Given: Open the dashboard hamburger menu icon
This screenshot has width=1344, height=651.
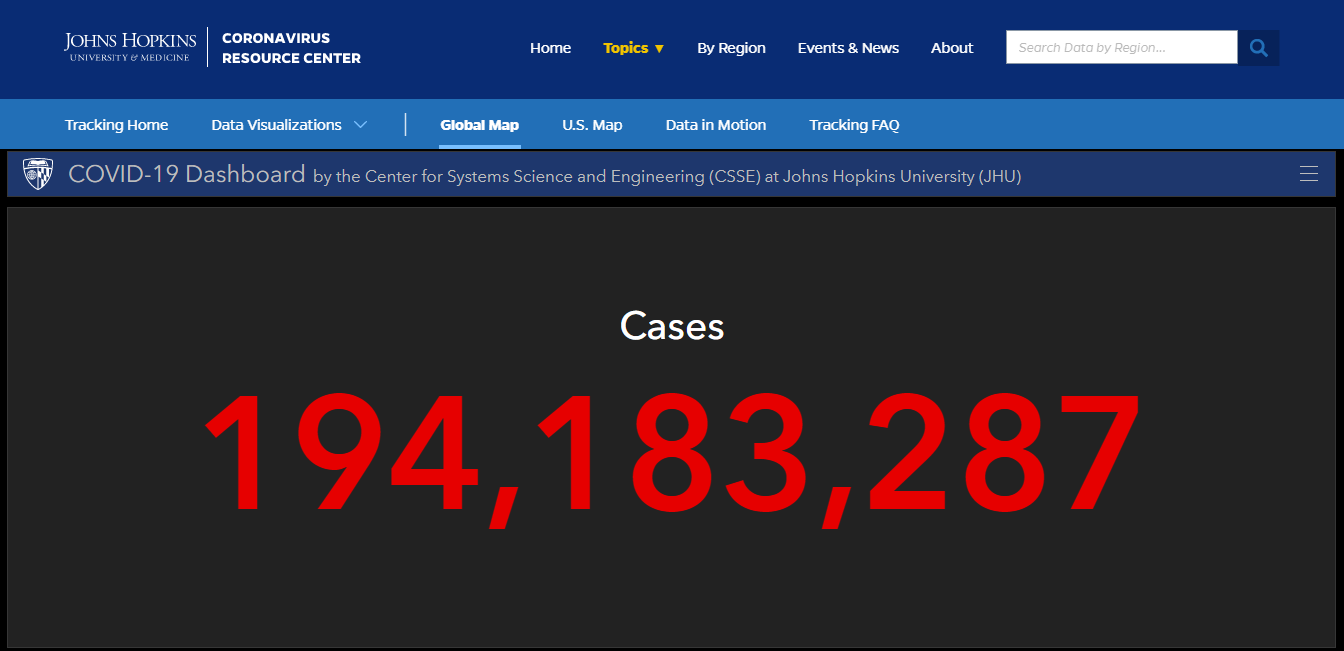Looking at the screenshot, I should tap(1308, 174).
